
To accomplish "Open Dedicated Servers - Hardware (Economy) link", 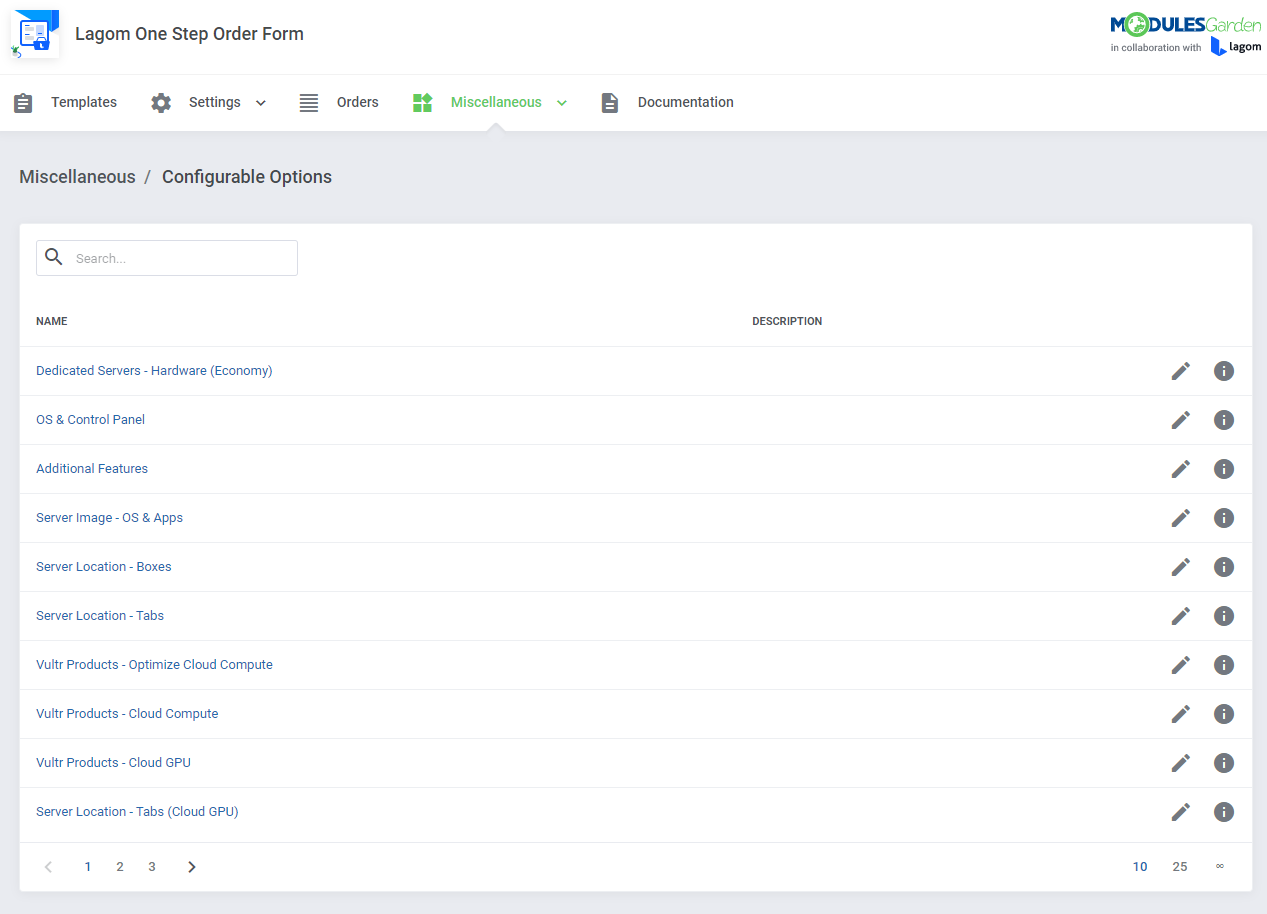I will (154, 371).
